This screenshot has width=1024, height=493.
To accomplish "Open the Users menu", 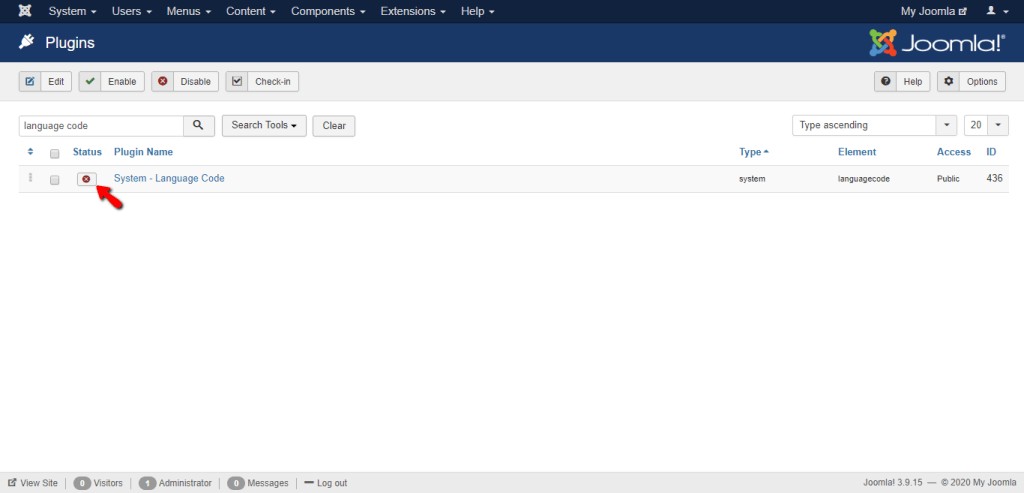I will [132, 11].
